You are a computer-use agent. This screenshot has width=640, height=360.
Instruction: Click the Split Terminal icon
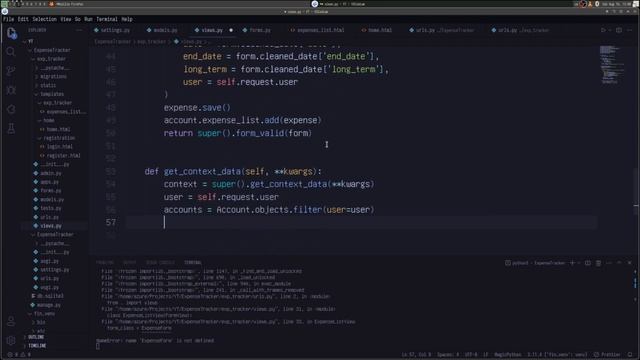pos(588,263)
